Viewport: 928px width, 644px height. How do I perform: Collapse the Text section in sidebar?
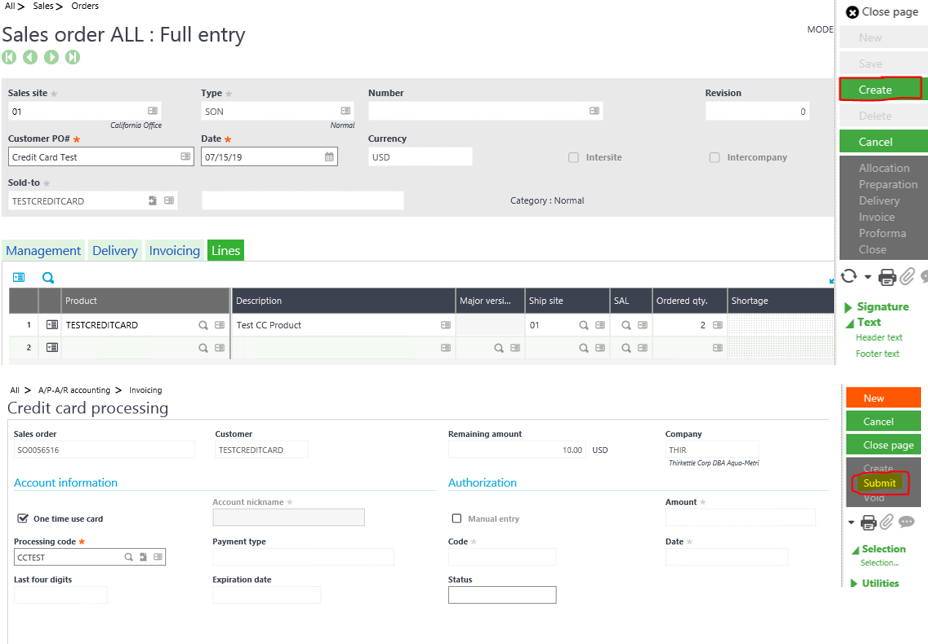pyautogui.click(x=849, y=323)
